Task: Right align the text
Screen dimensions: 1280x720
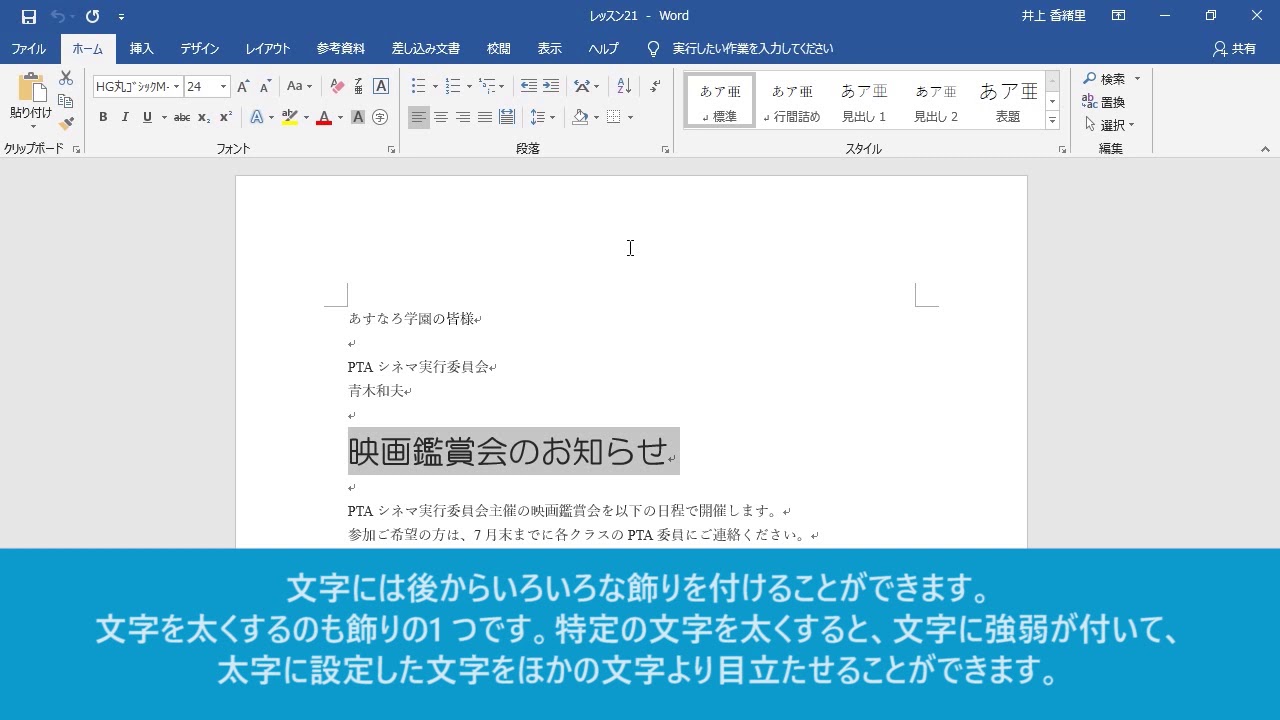Action: coord(463,117)
